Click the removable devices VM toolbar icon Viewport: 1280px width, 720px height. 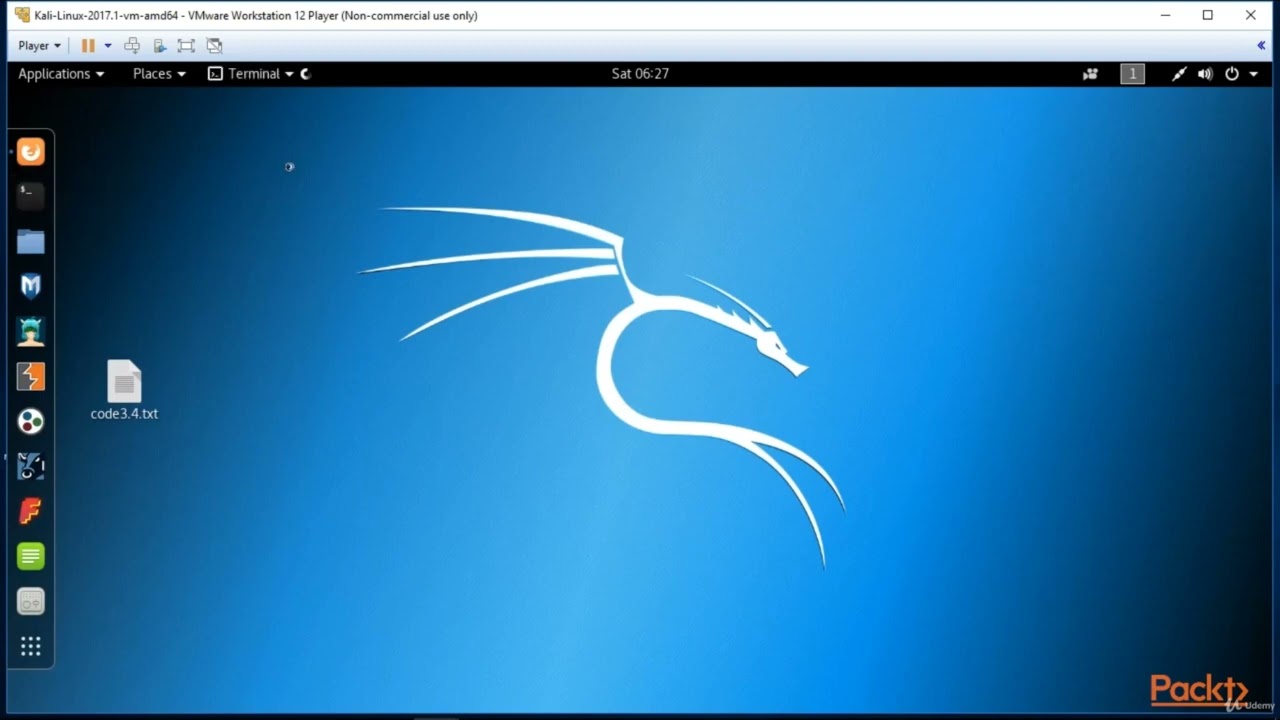coord(159,45)
